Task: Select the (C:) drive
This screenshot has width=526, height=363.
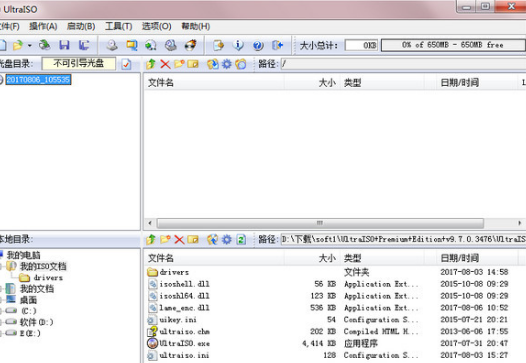Action: click(x=29, y=311)
